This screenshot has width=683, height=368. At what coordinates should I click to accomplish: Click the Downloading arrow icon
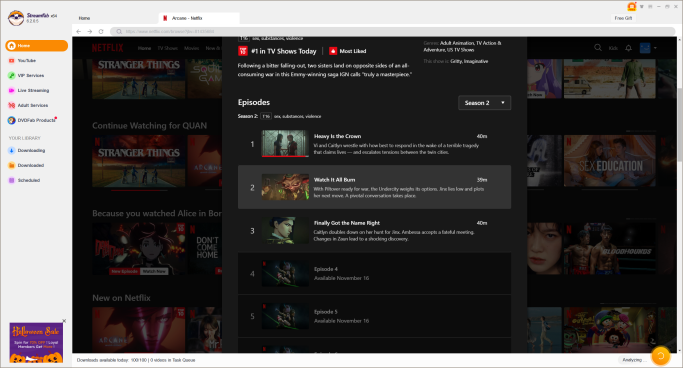point(12,150)
